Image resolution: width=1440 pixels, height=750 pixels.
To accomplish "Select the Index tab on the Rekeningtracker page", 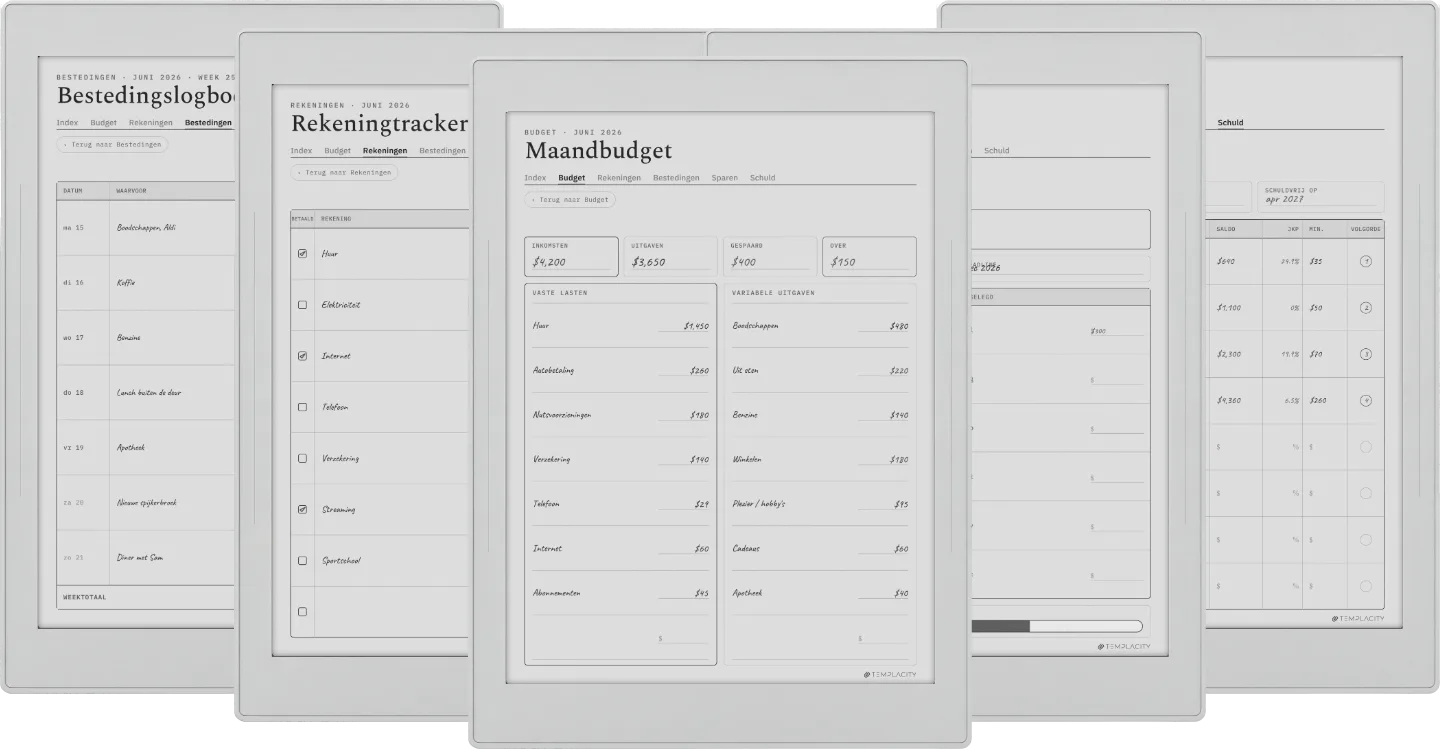I will 301,151.
